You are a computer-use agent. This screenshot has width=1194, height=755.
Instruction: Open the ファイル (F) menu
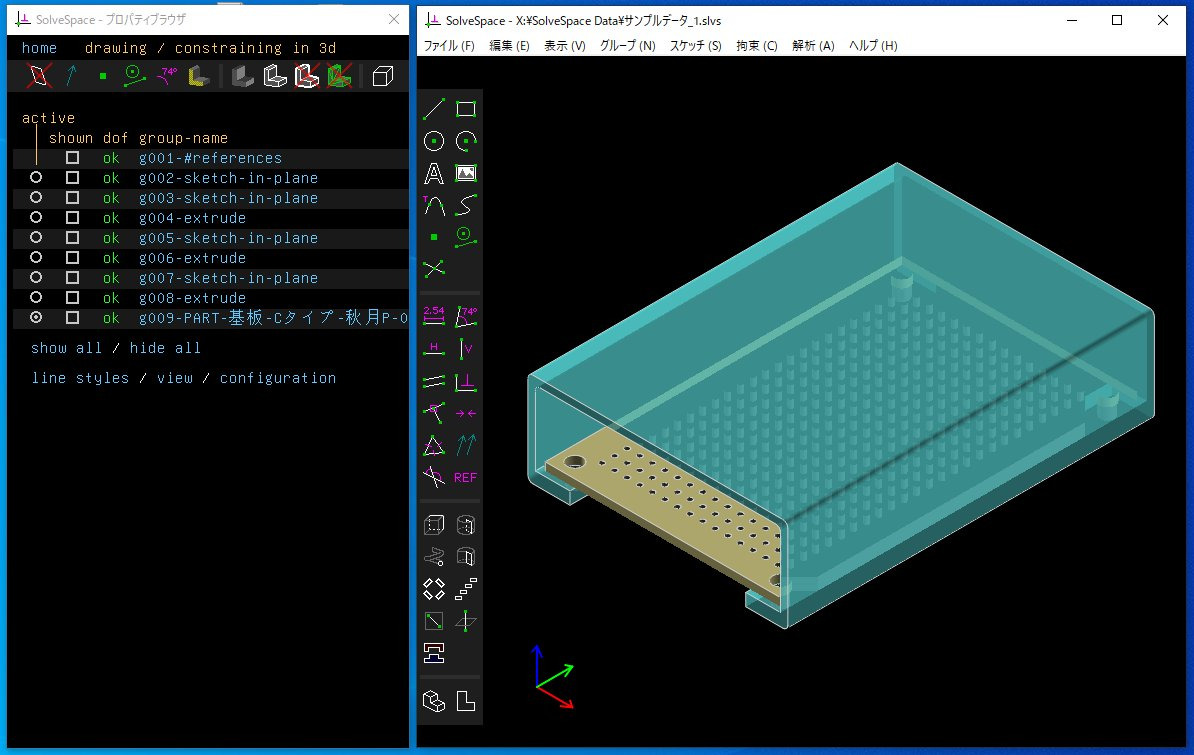(449, 46)
